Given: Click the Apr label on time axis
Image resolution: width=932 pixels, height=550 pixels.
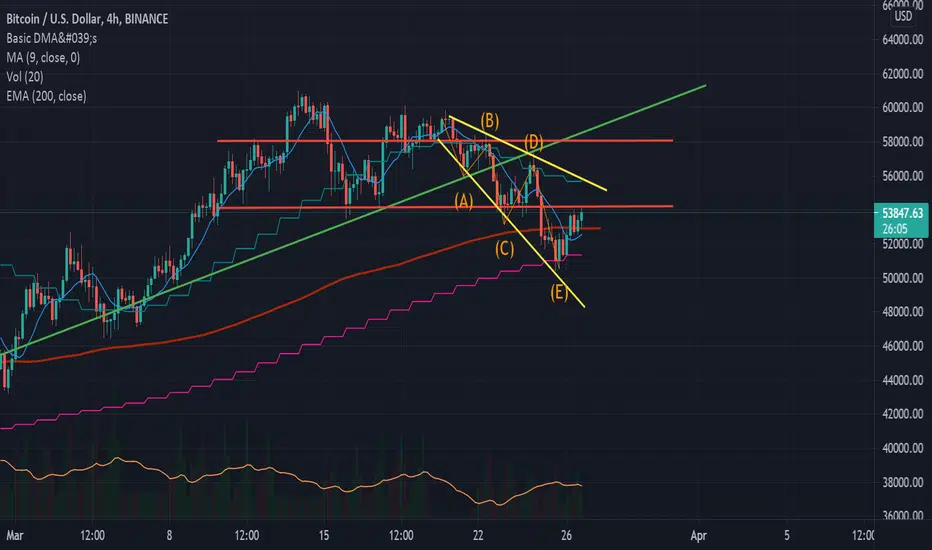Looking at the screenshot, I should [698, 536].
